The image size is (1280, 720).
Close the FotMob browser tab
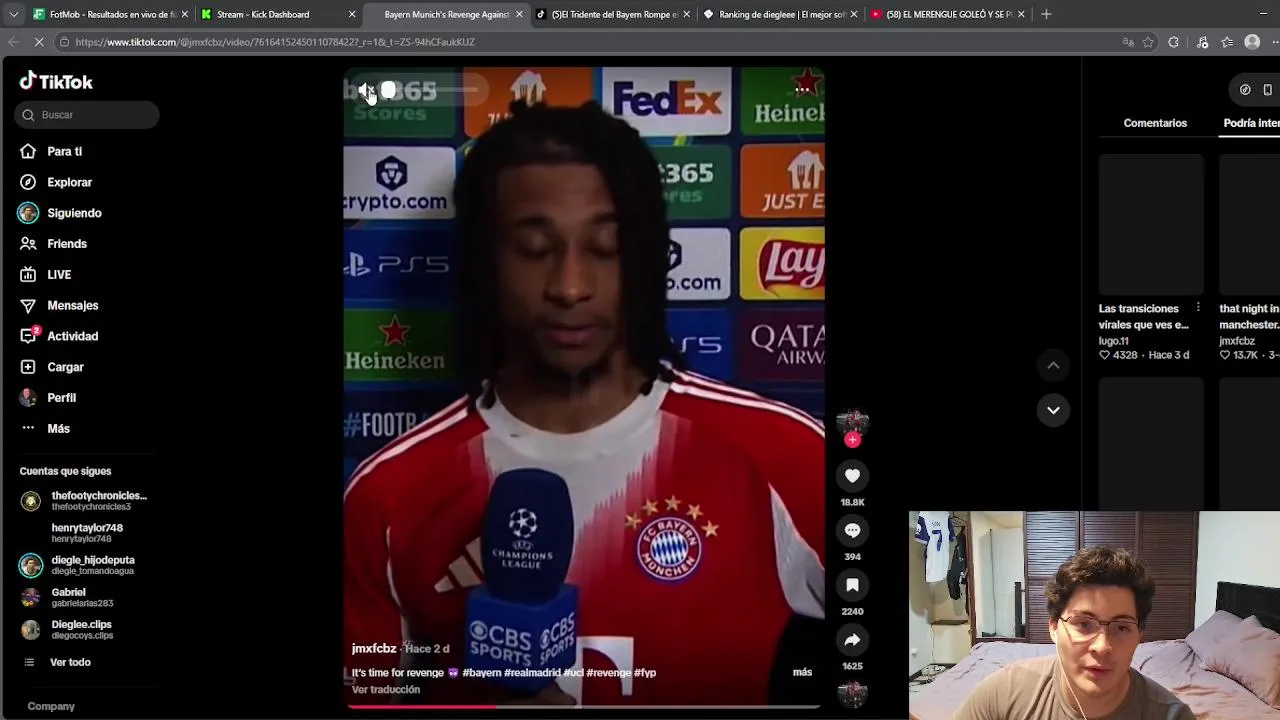tap(184, 14)
